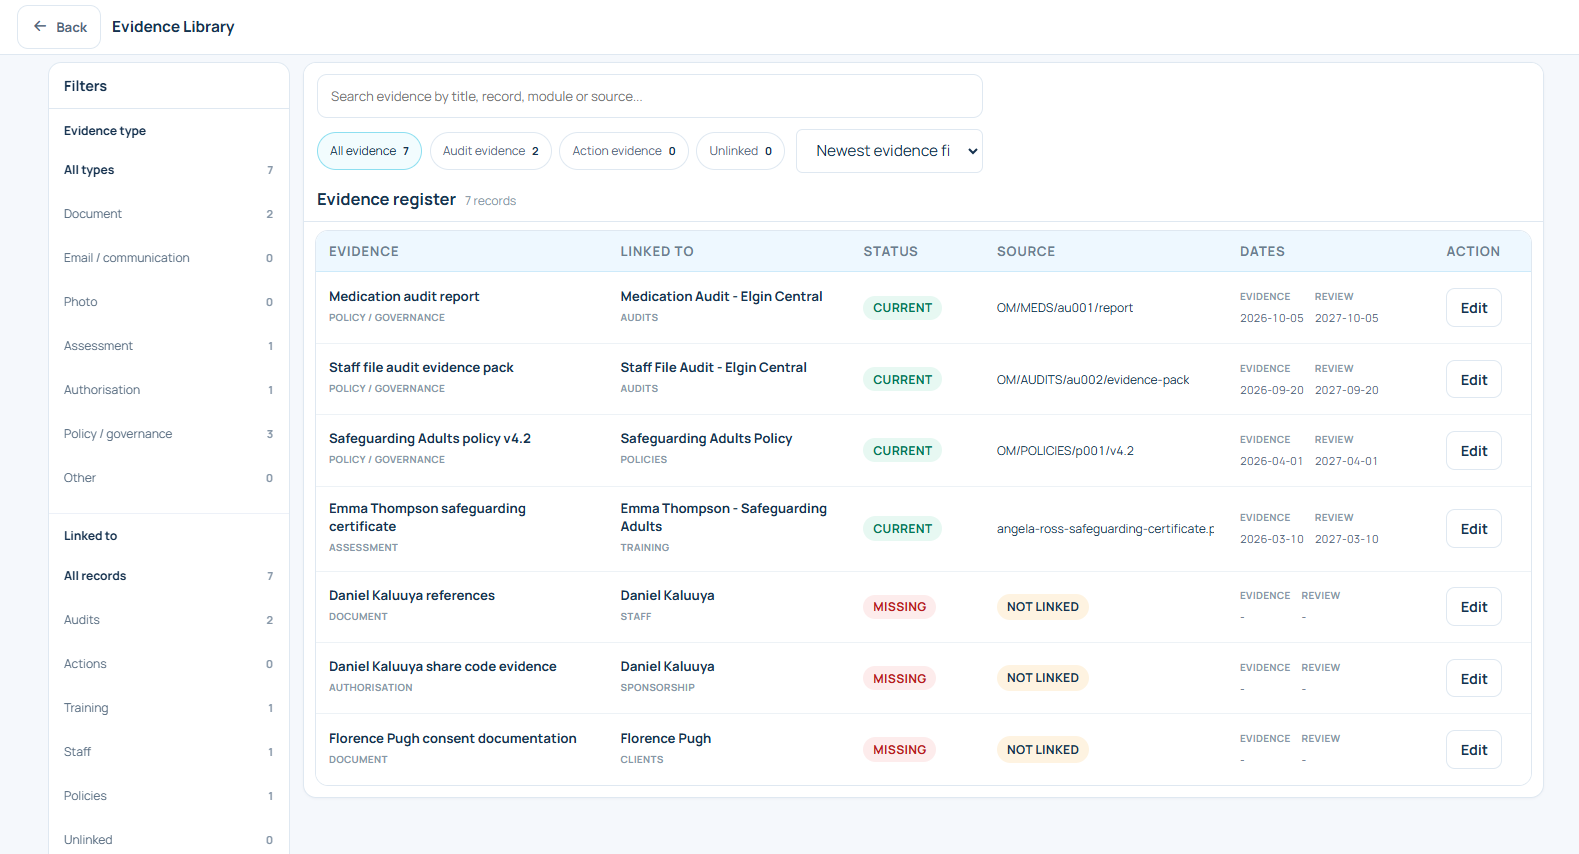Image resolution: width=1579 pixels, height=854 pixels.
Task: Select the All evidence tab
Action: 369,151
